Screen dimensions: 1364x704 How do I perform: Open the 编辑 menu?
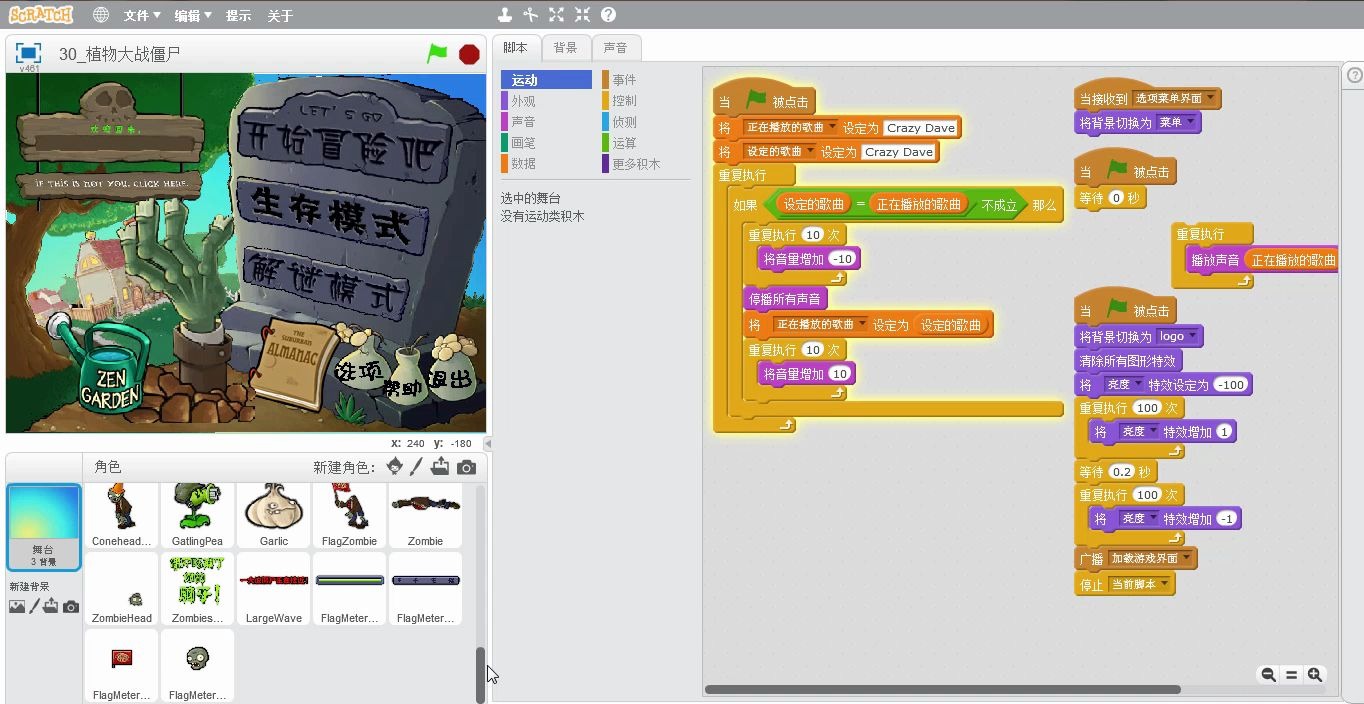click(x=192, y=16)
